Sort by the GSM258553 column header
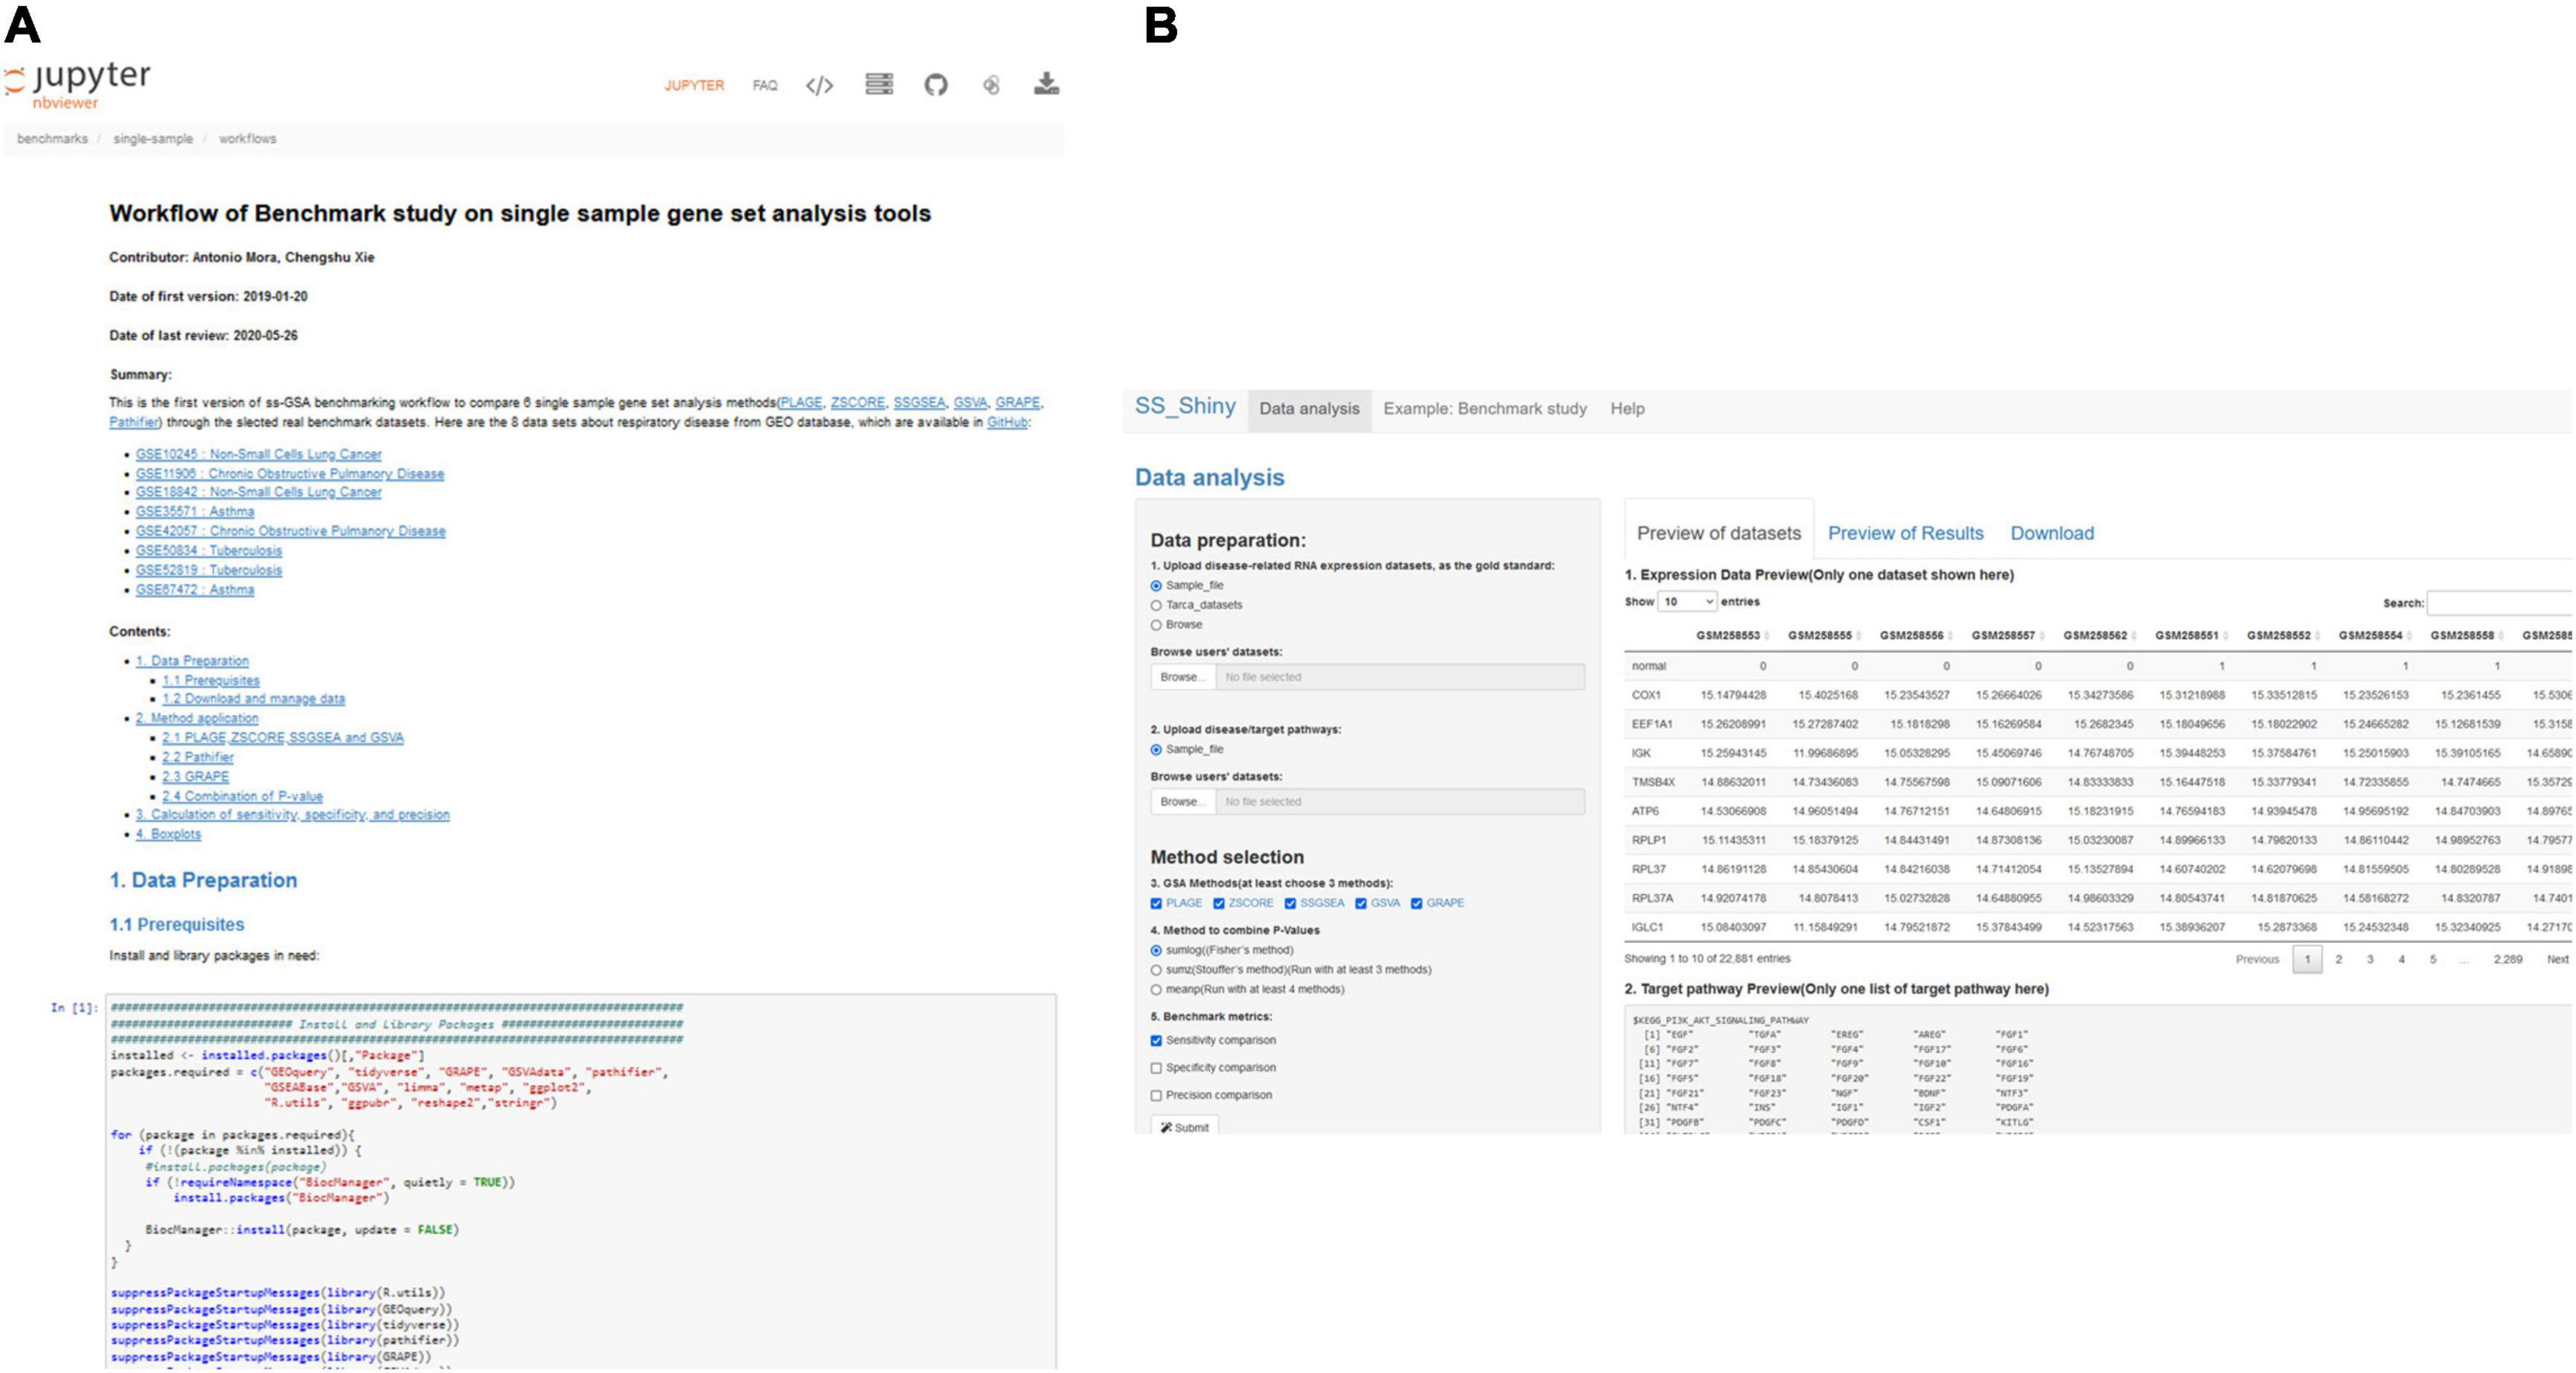This screenshot has height=1373, width=2576. pyautogui.click(x=1731, y=636)
